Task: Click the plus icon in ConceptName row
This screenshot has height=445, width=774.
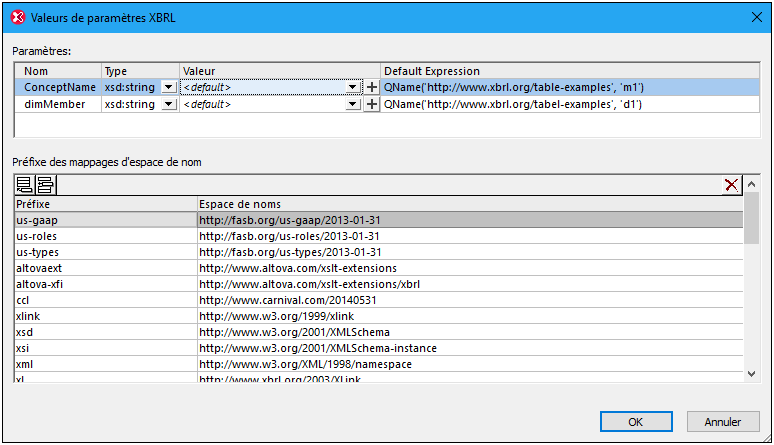Action: coord(372,87)
